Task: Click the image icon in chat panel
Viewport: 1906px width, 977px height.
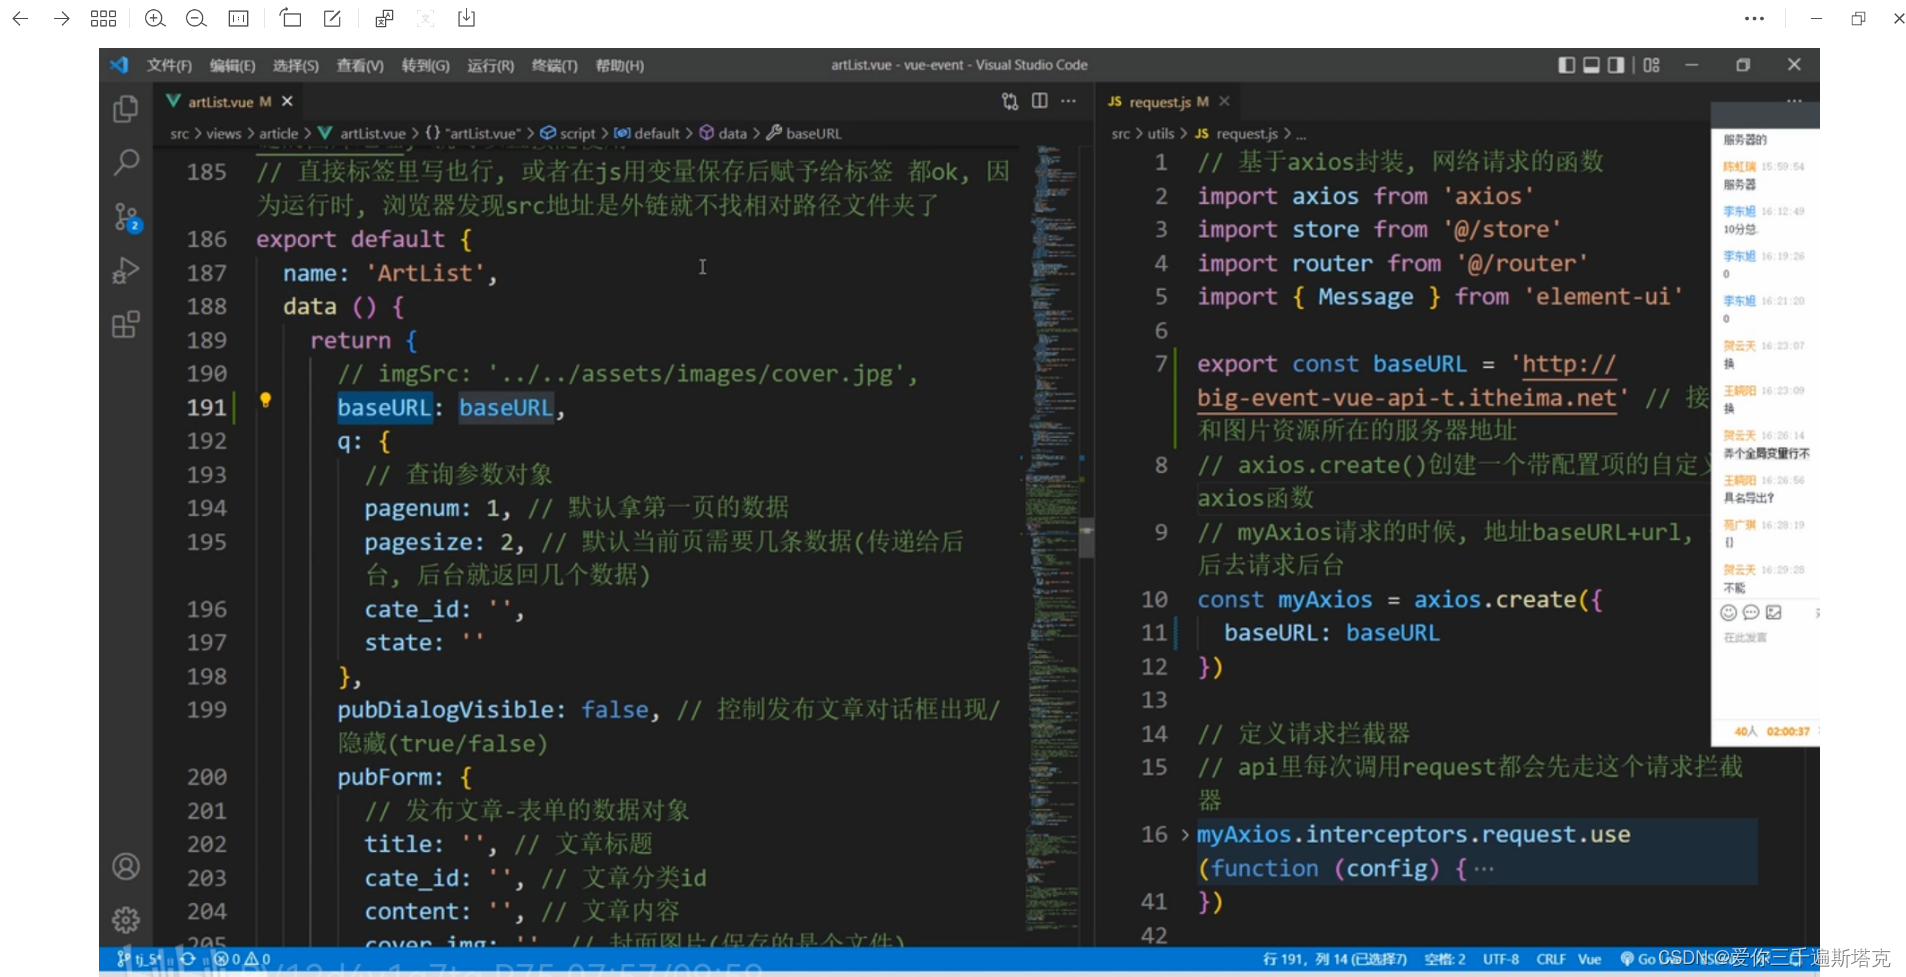Action: [1774, 612]
